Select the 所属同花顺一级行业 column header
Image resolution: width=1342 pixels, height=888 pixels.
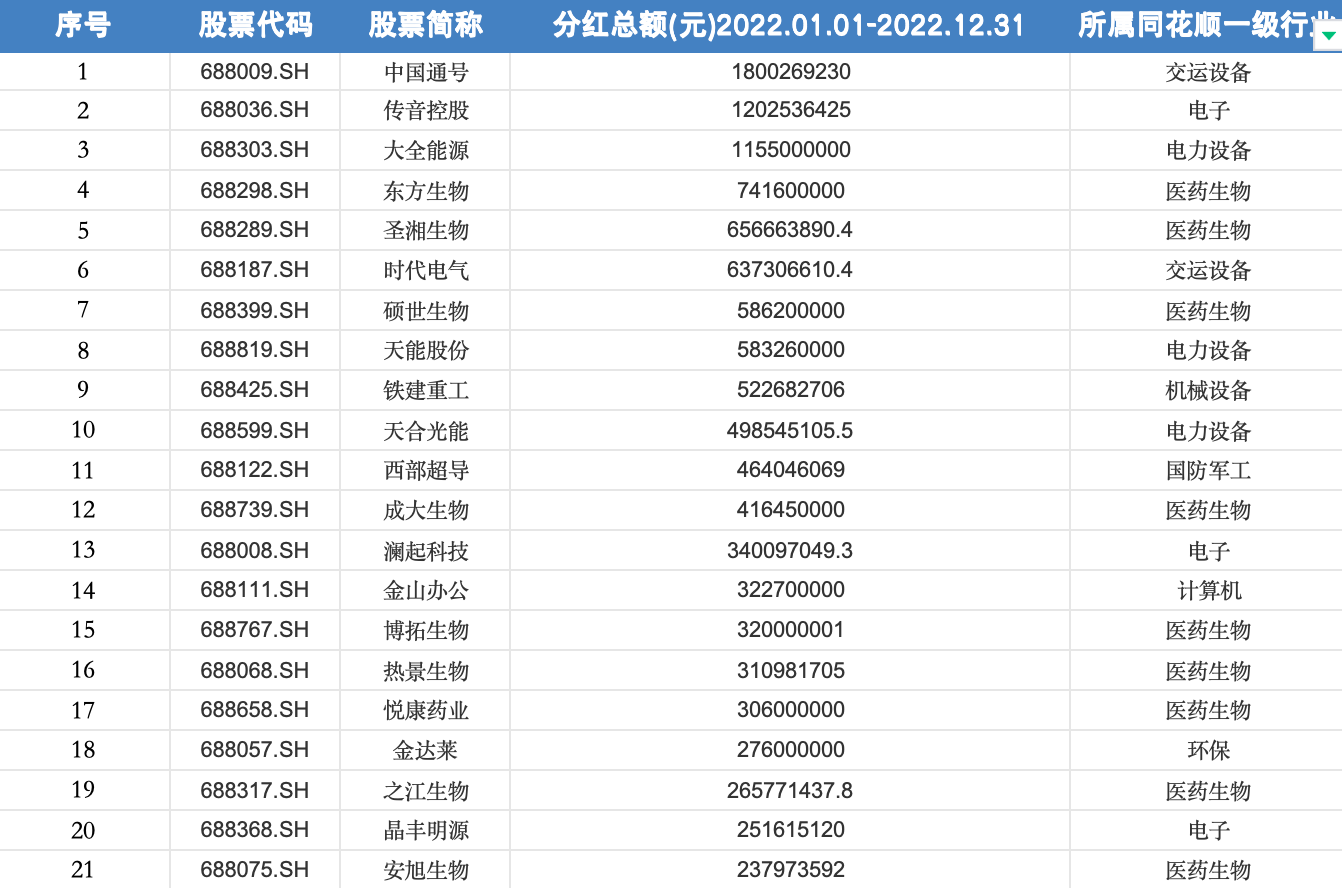[1206, 26]
